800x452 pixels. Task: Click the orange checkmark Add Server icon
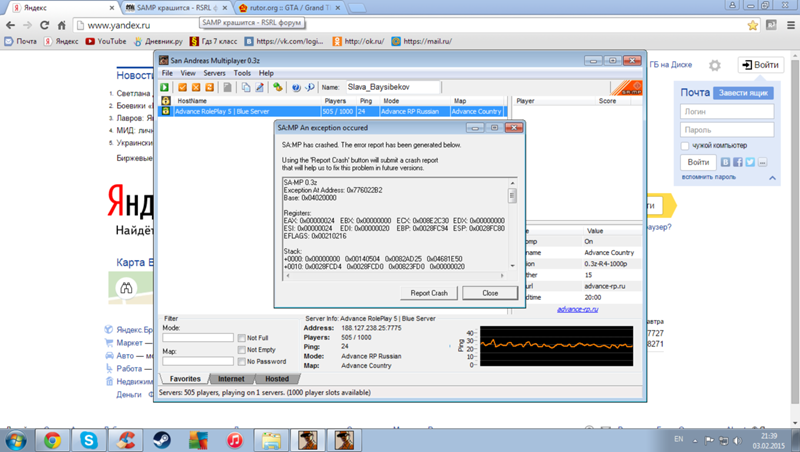[182, 87]
